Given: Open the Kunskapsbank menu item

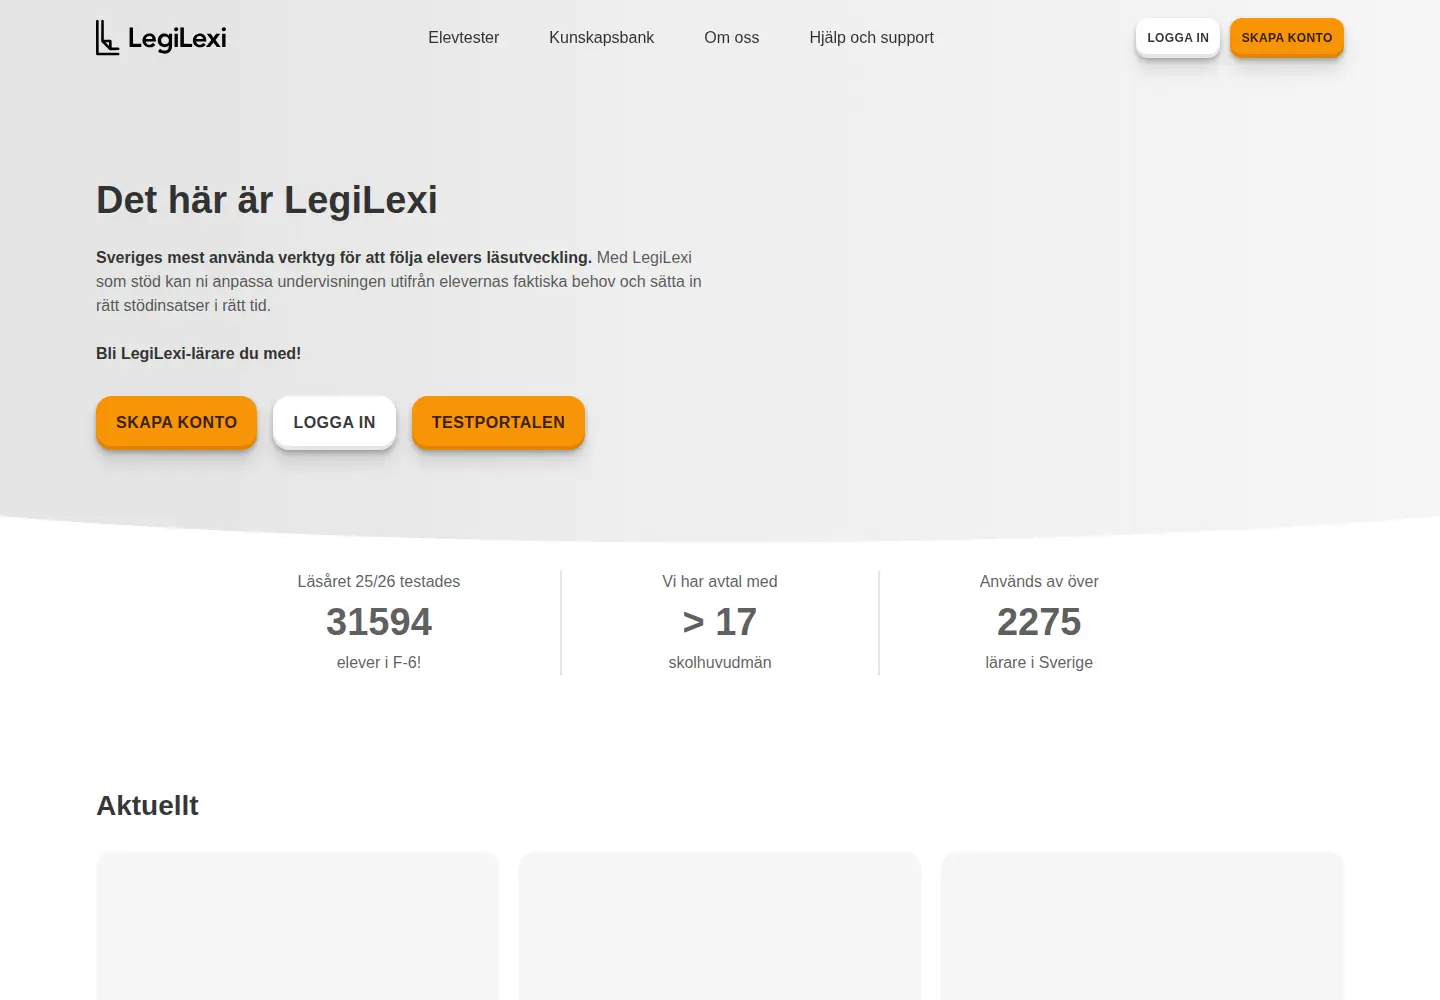Looking at the screenshot, I should point(601,38).
